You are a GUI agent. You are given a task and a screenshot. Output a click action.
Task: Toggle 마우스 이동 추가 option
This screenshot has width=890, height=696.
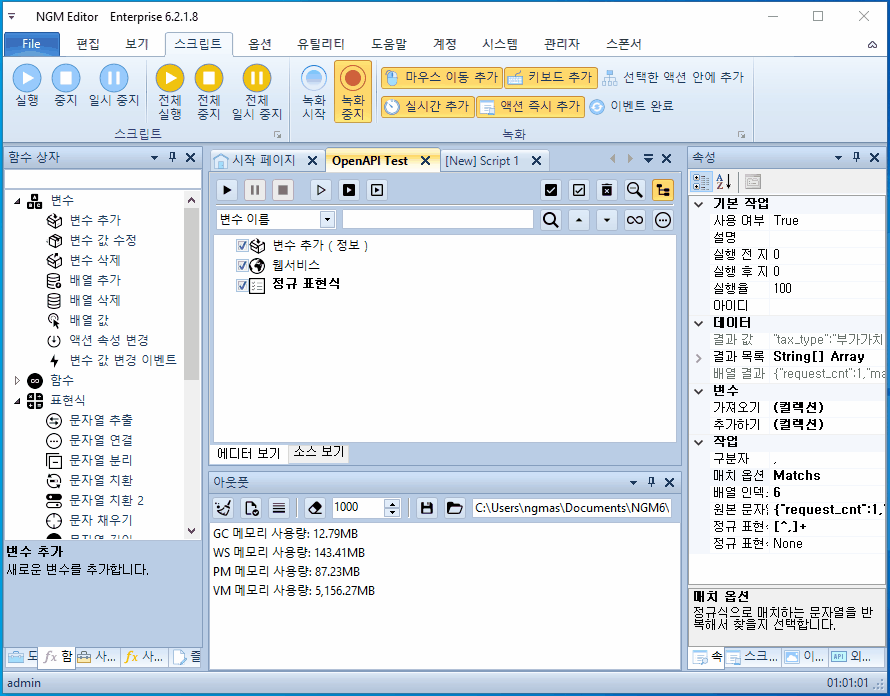click(x=442, y=77)
